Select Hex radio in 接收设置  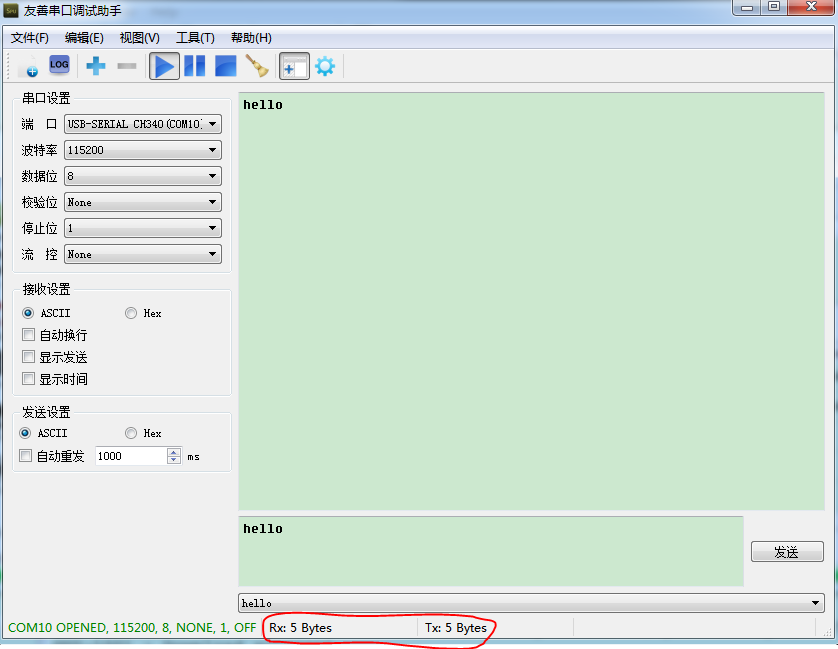131,313
